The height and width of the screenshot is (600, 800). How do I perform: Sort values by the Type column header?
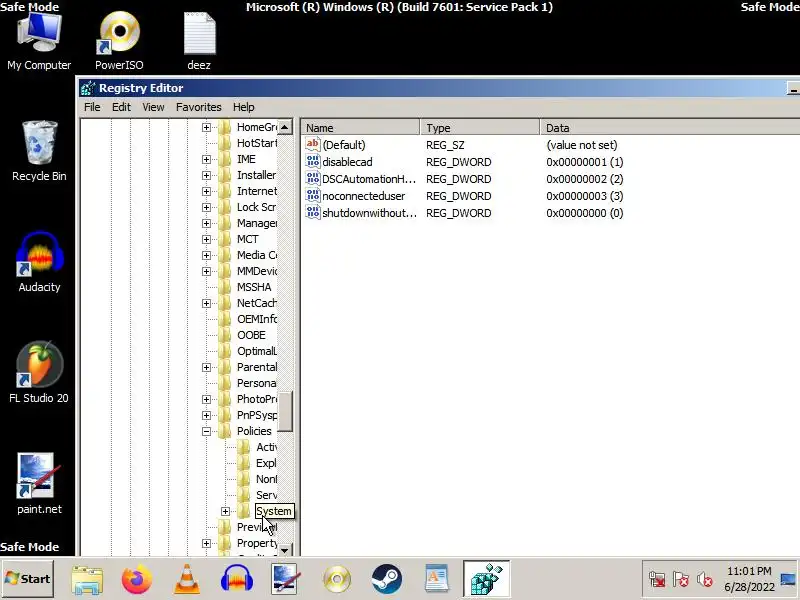[x=480, y=128]
